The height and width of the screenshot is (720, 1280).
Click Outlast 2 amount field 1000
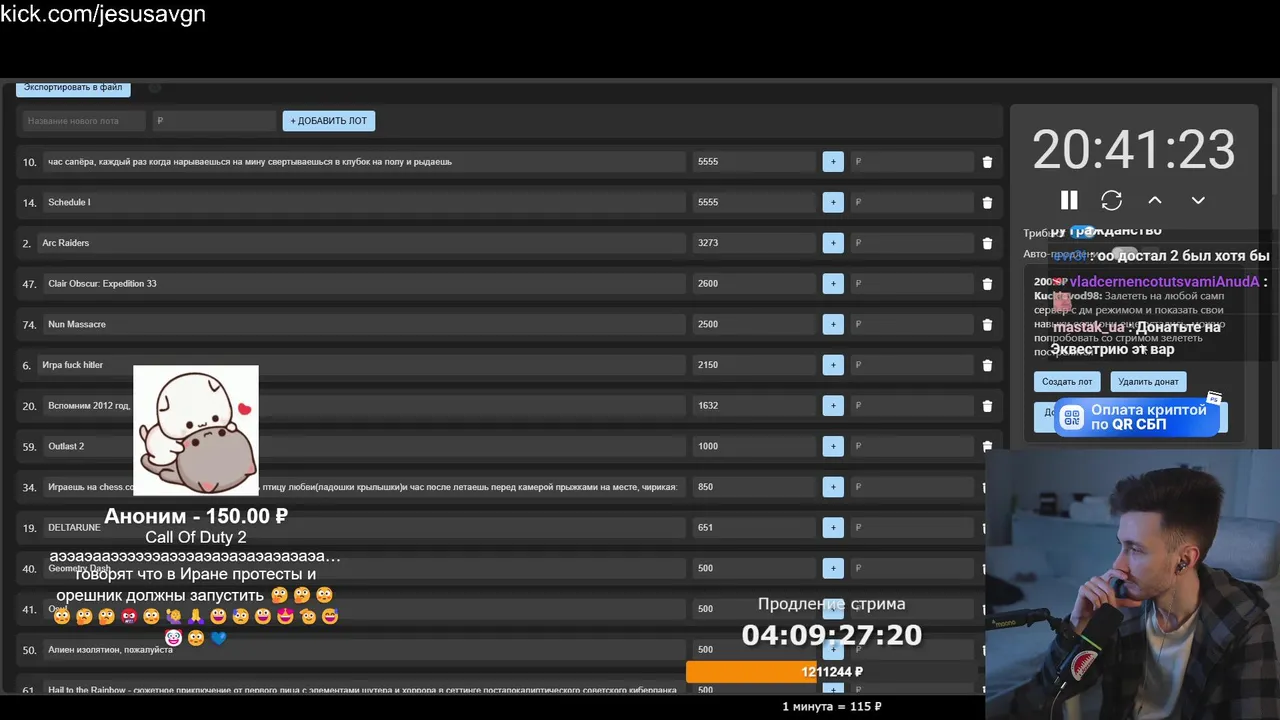tap(754, 446)
